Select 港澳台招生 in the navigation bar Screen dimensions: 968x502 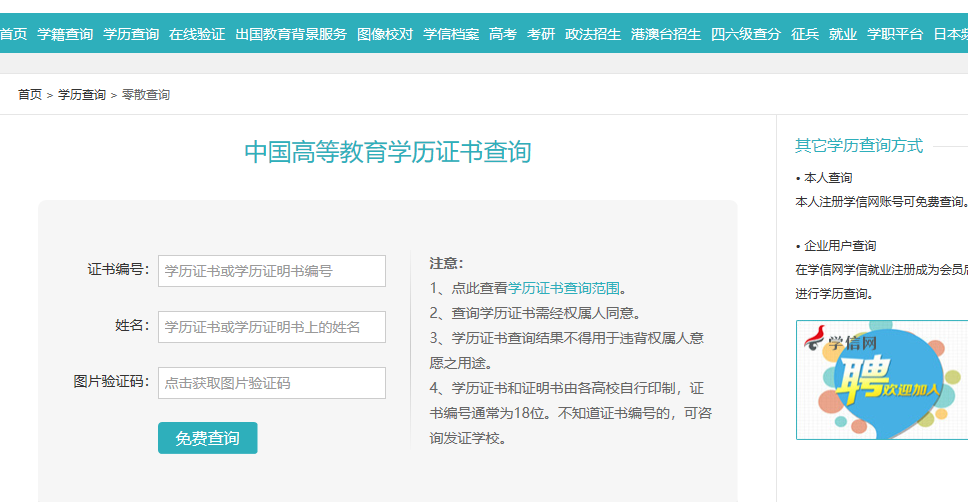click(666, 34)
